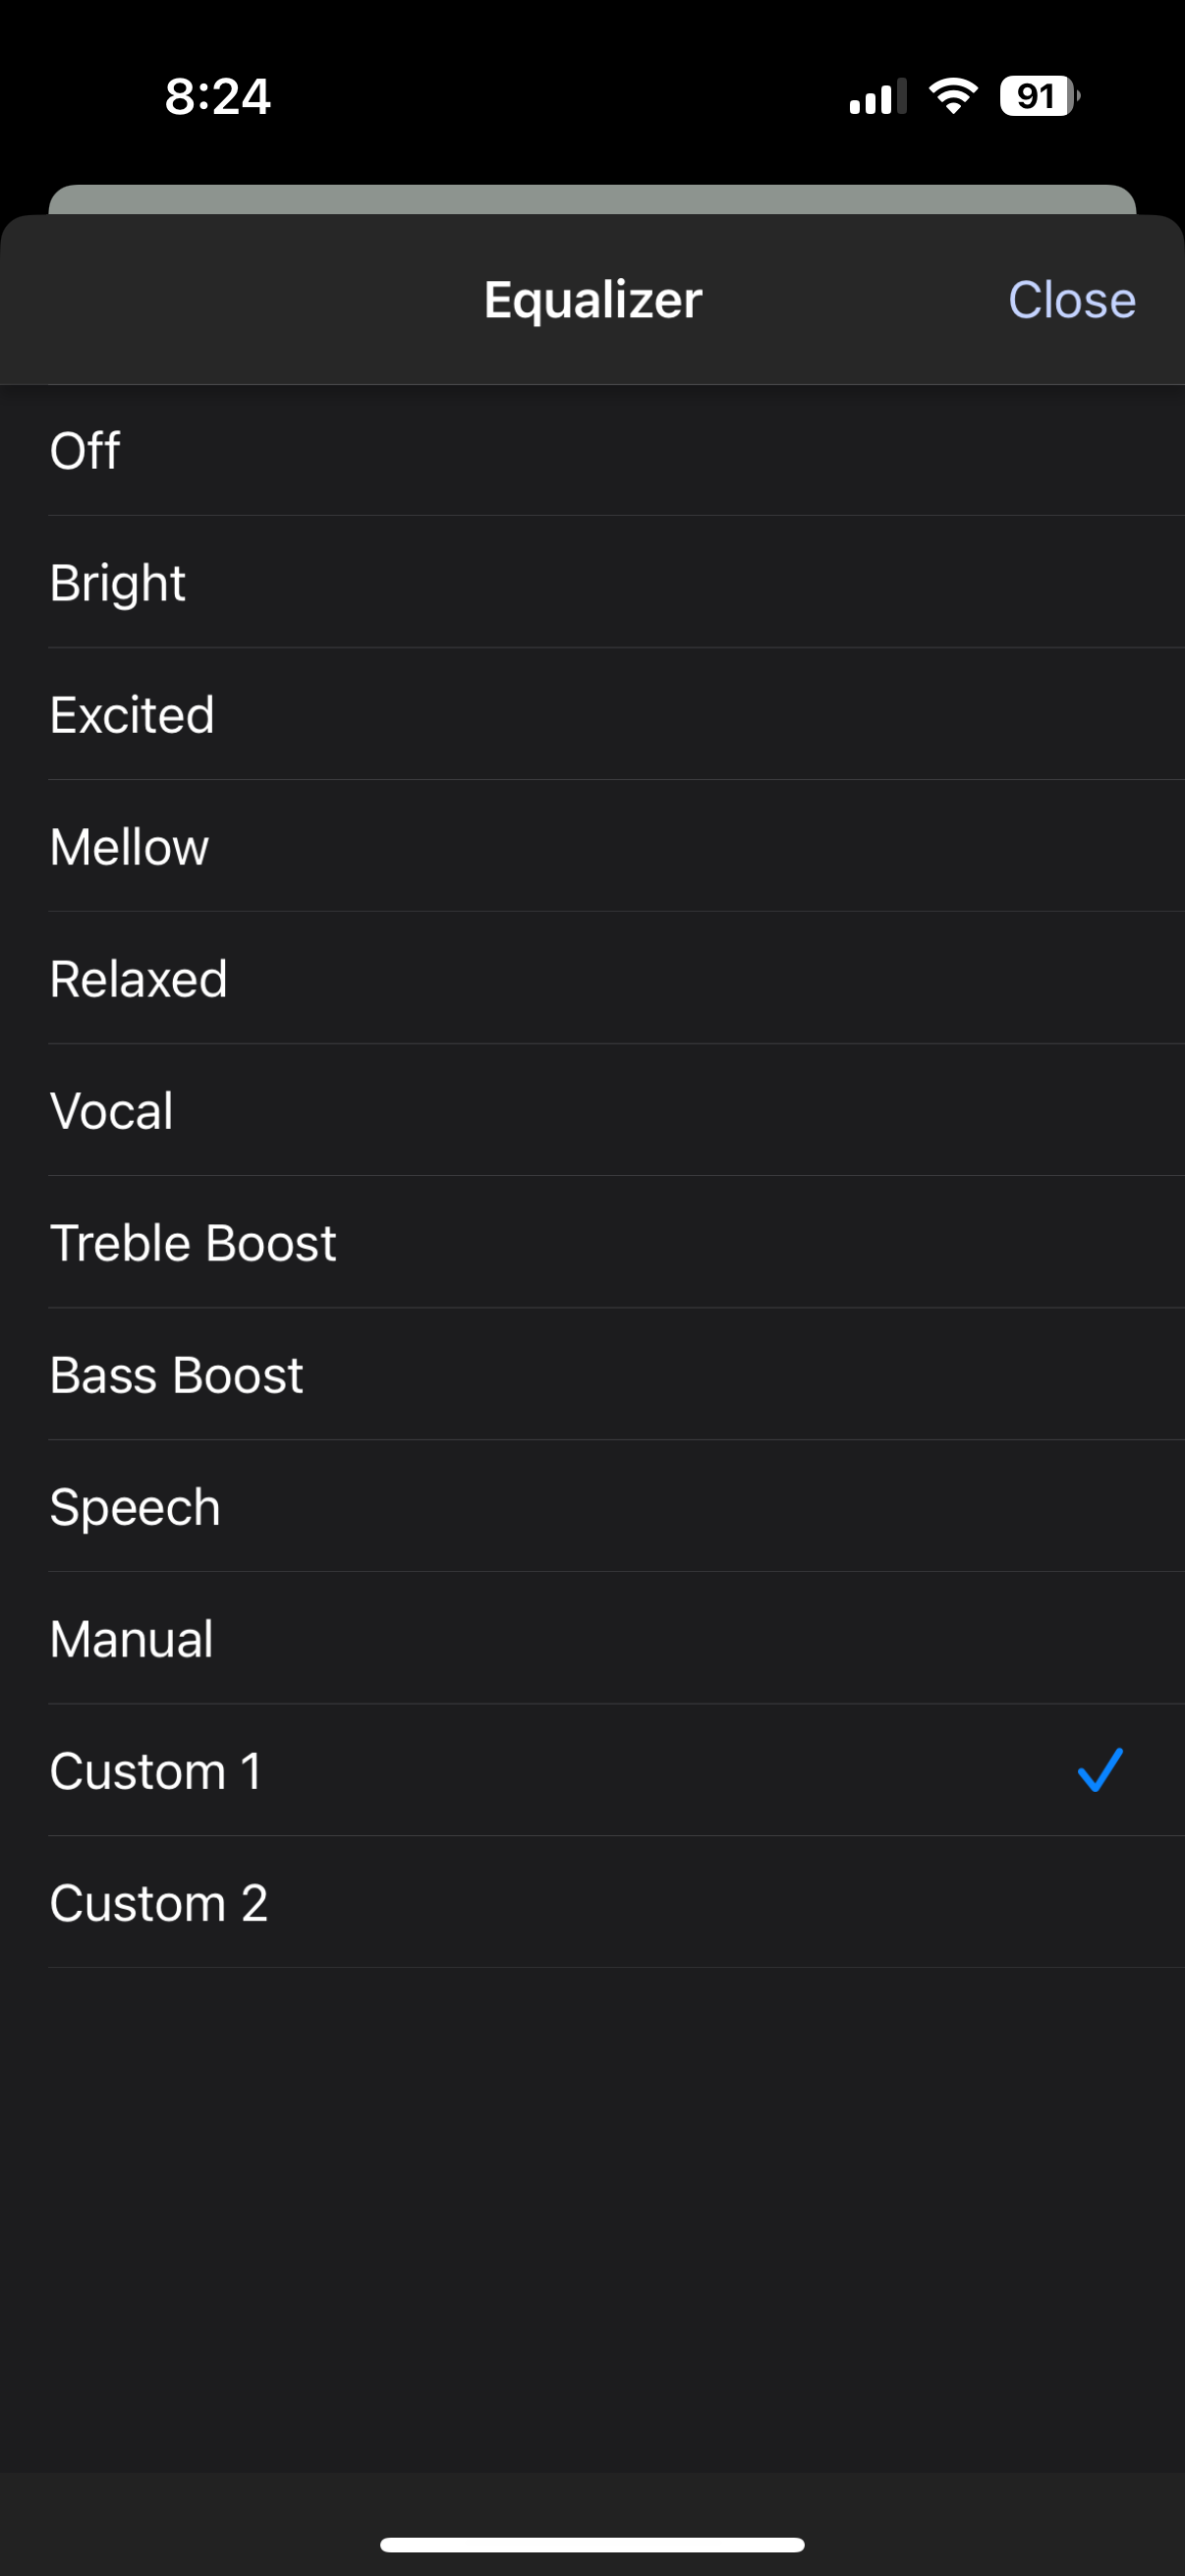
Task: Tap the Equalizer title header
Action: [x=593, y=300]
